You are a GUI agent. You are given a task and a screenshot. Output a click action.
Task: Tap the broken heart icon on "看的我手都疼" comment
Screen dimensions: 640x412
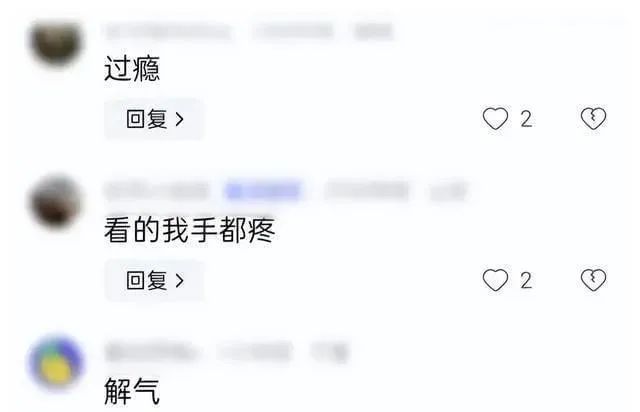point(593,280)
